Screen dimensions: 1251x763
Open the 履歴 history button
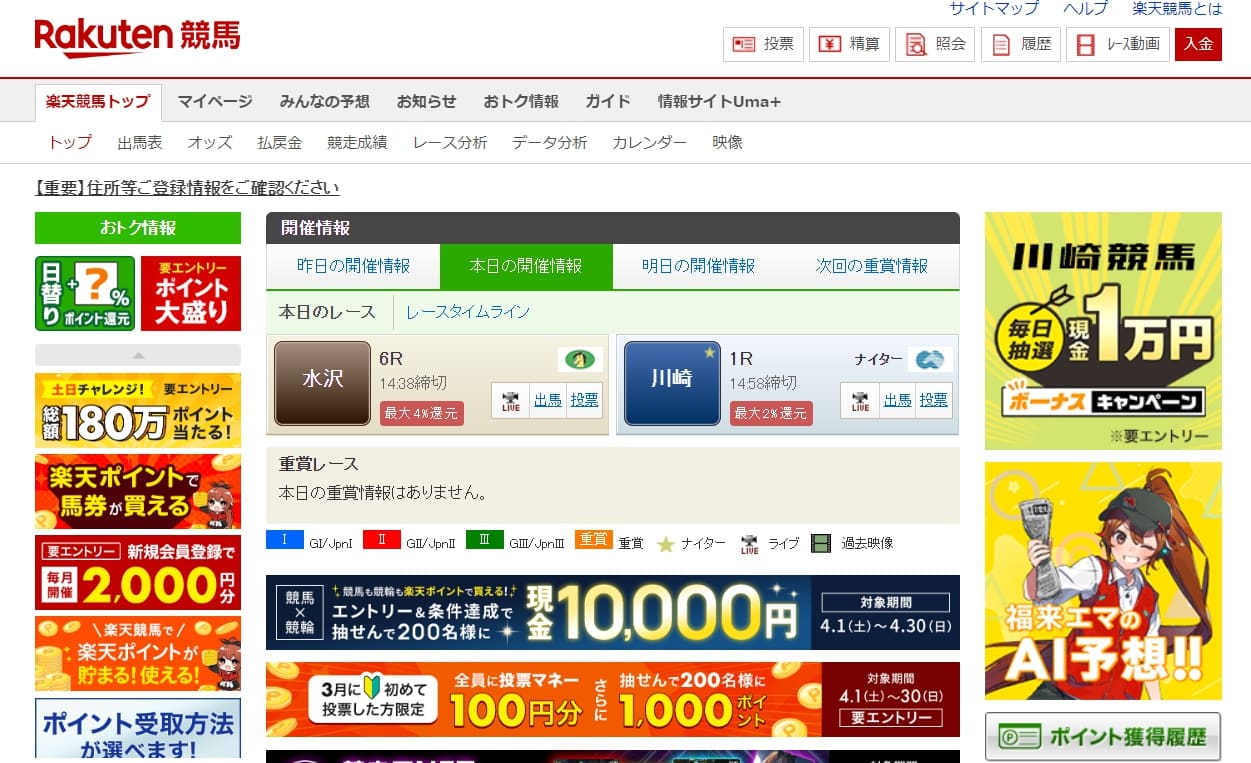[1021, 44]
